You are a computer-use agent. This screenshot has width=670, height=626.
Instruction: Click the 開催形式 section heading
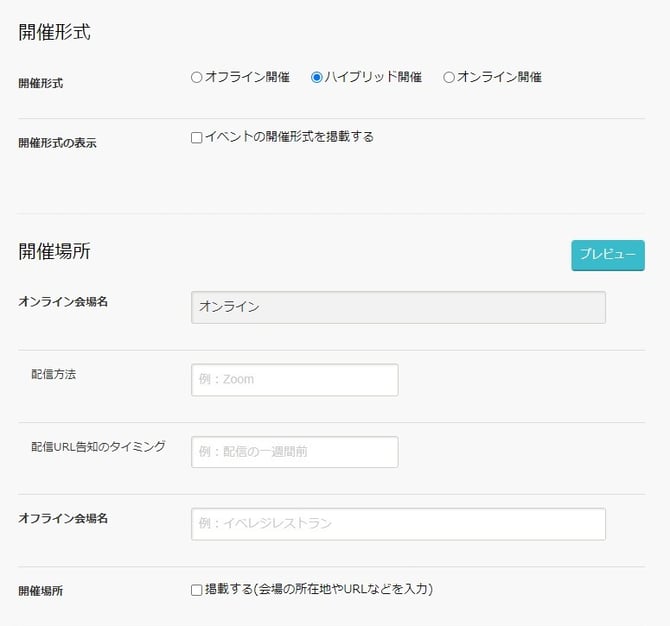pos(54,32)
